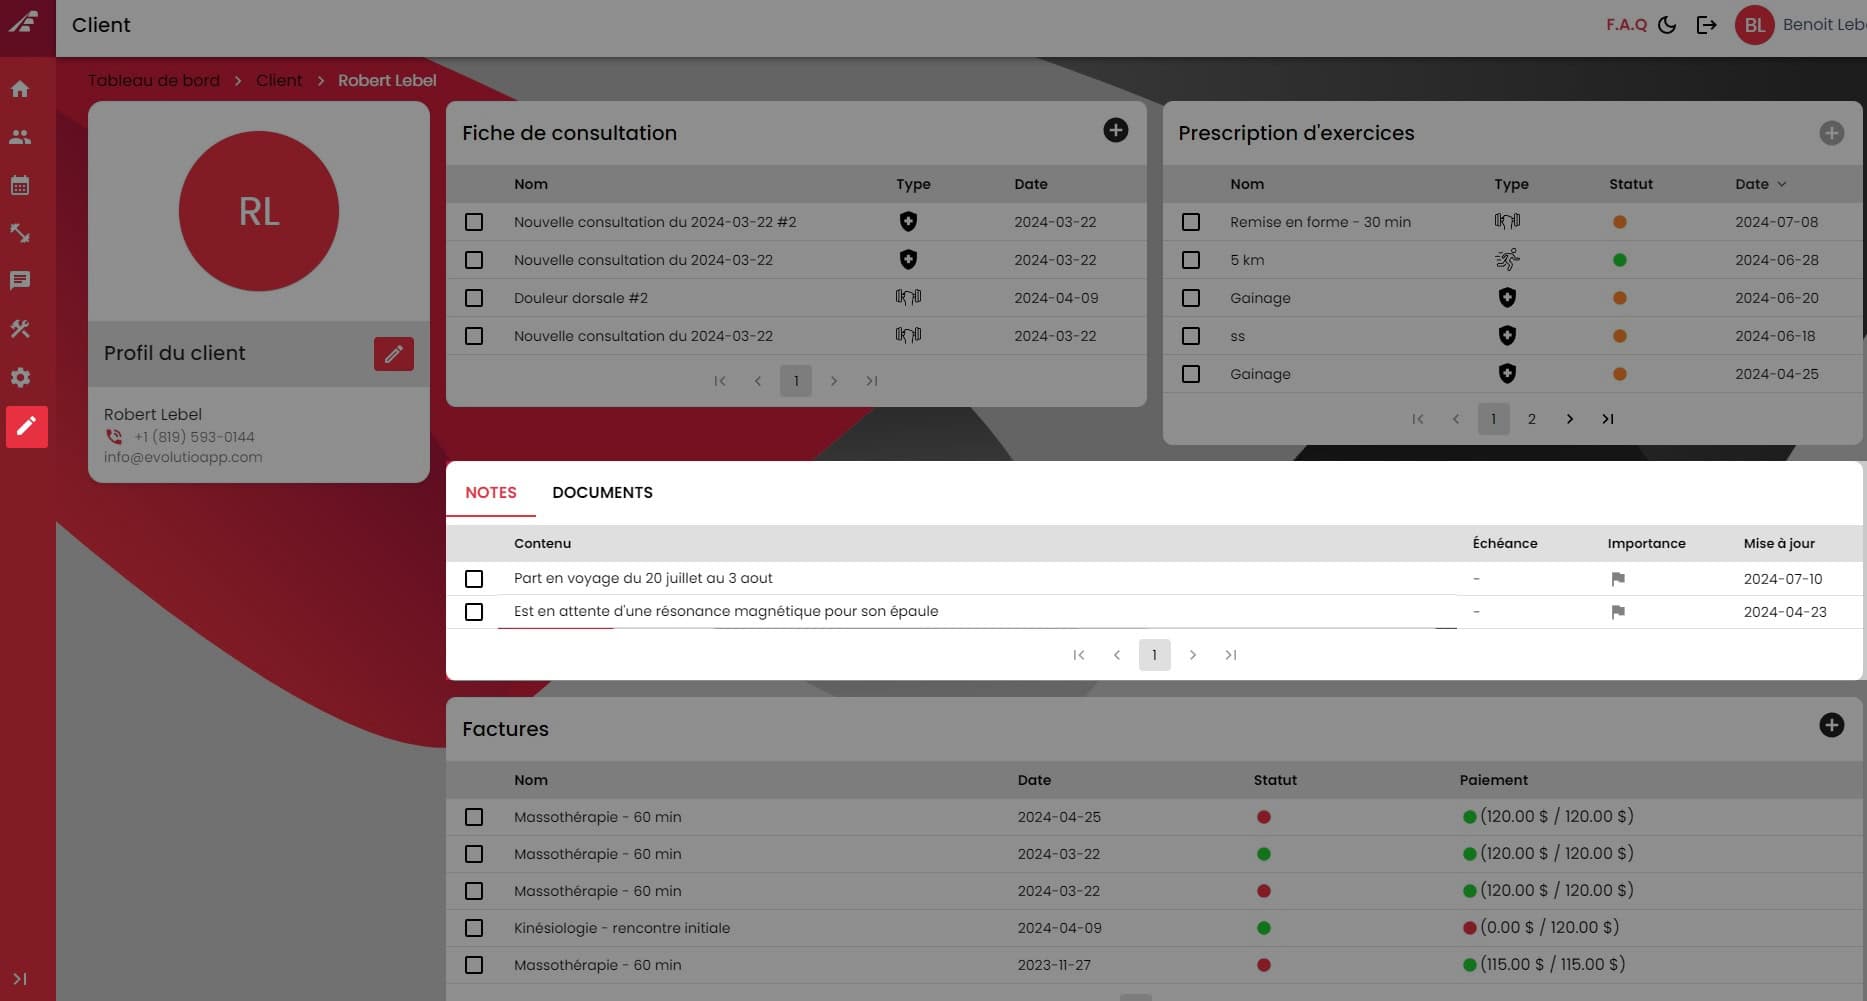Screen dimensions: 1867x1001
Task: Click the RL client avatar
Action: click(x=259, y=211)
